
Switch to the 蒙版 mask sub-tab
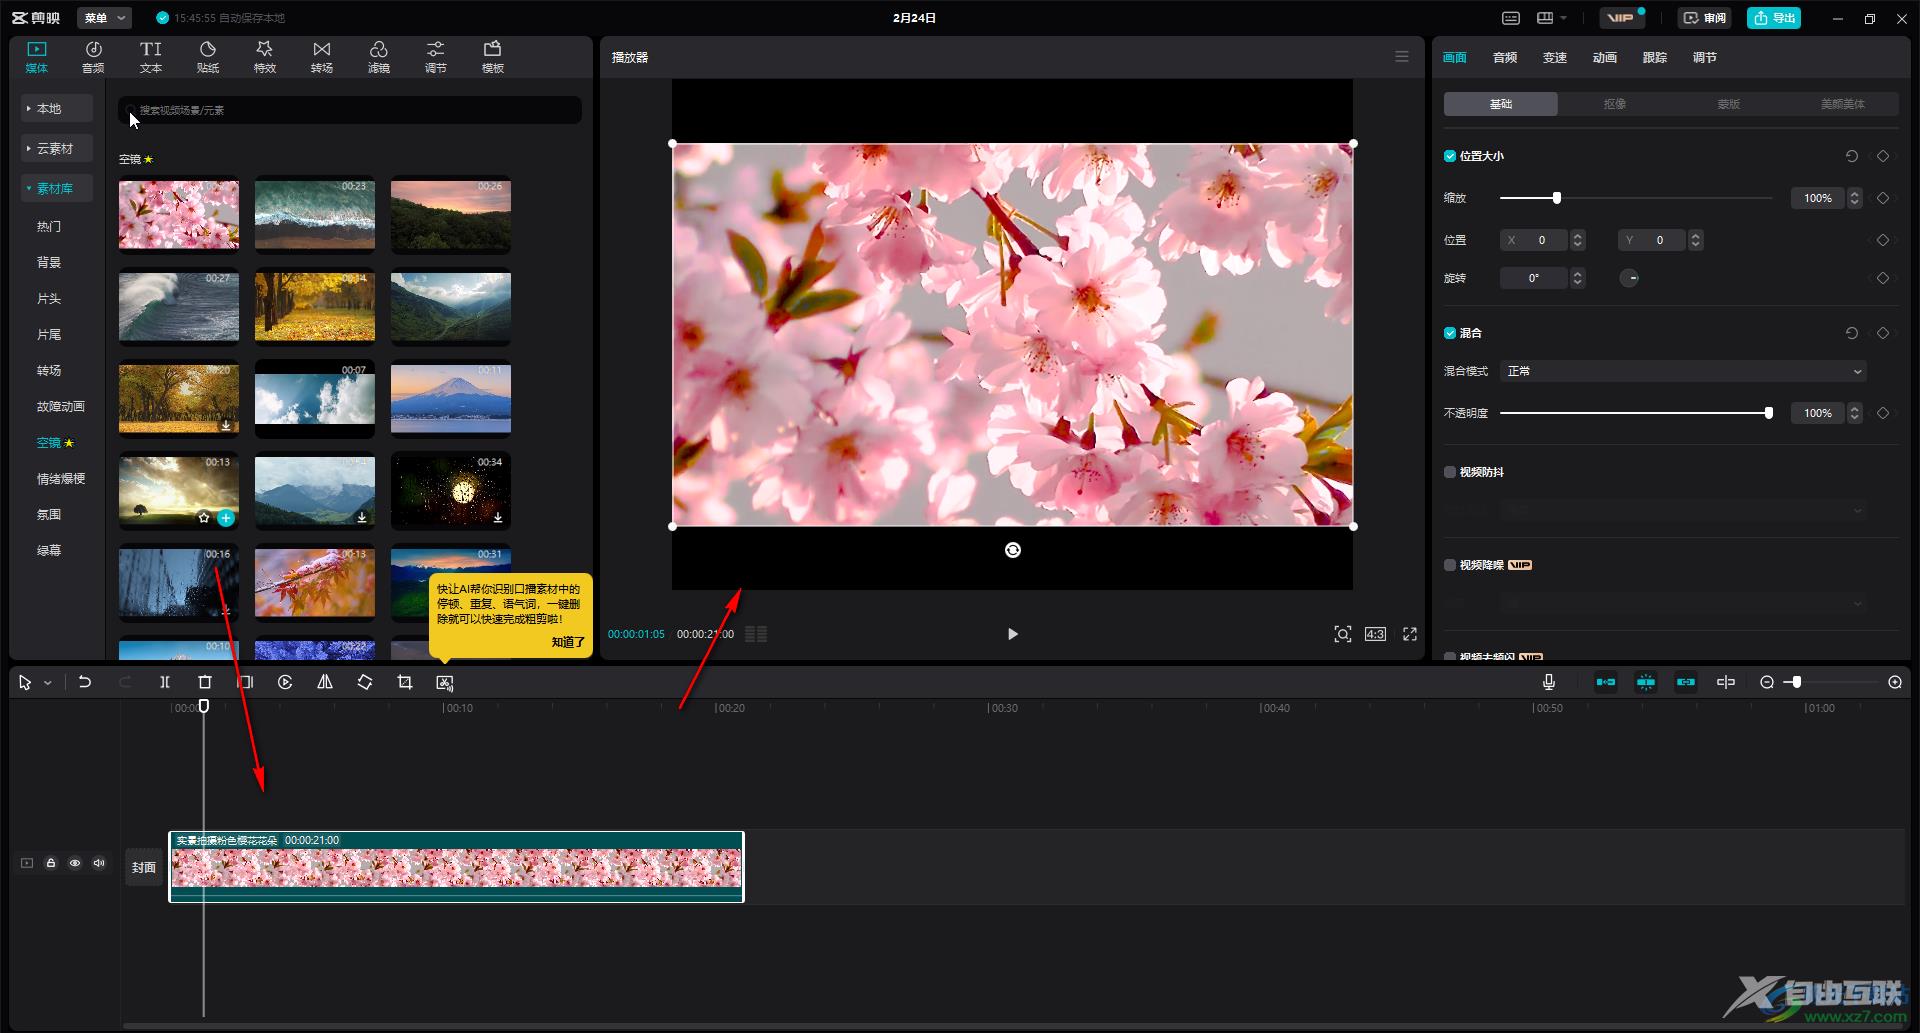click(x=1729, y=104)
